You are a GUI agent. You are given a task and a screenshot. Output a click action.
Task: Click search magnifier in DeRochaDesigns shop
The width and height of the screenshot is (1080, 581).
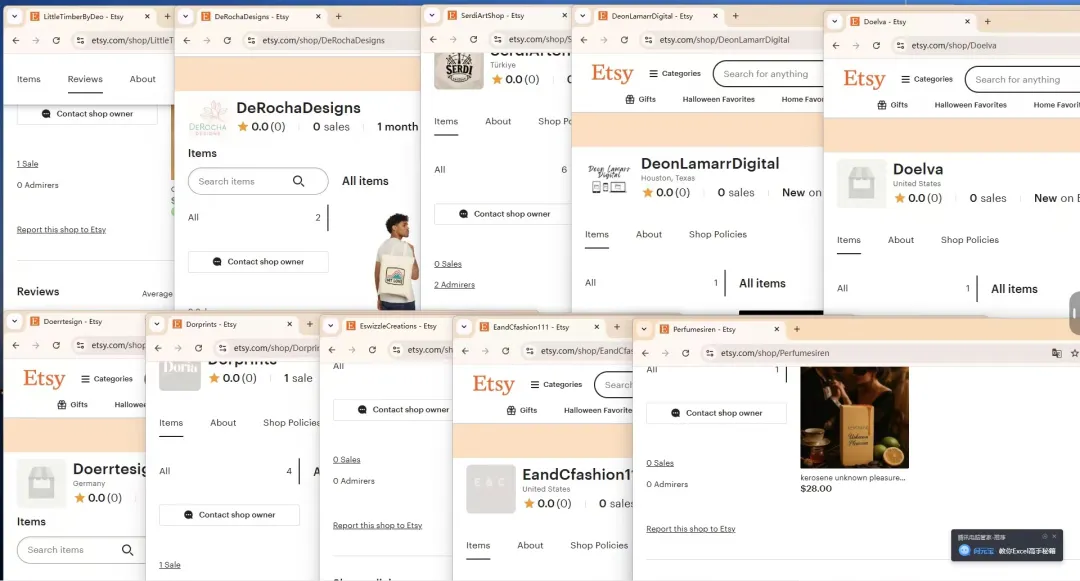click(298, 181)
